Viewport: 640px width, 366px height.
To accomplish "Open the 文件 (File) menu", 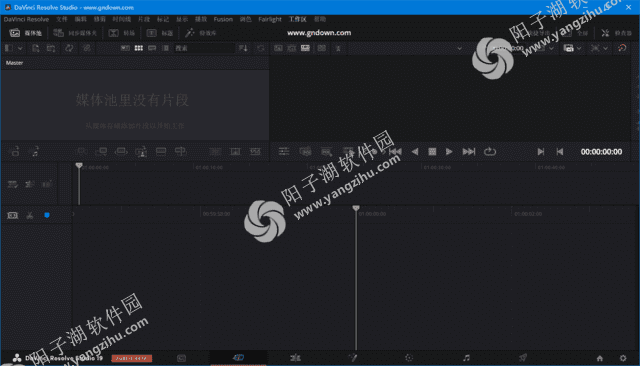I will [62, 19].
